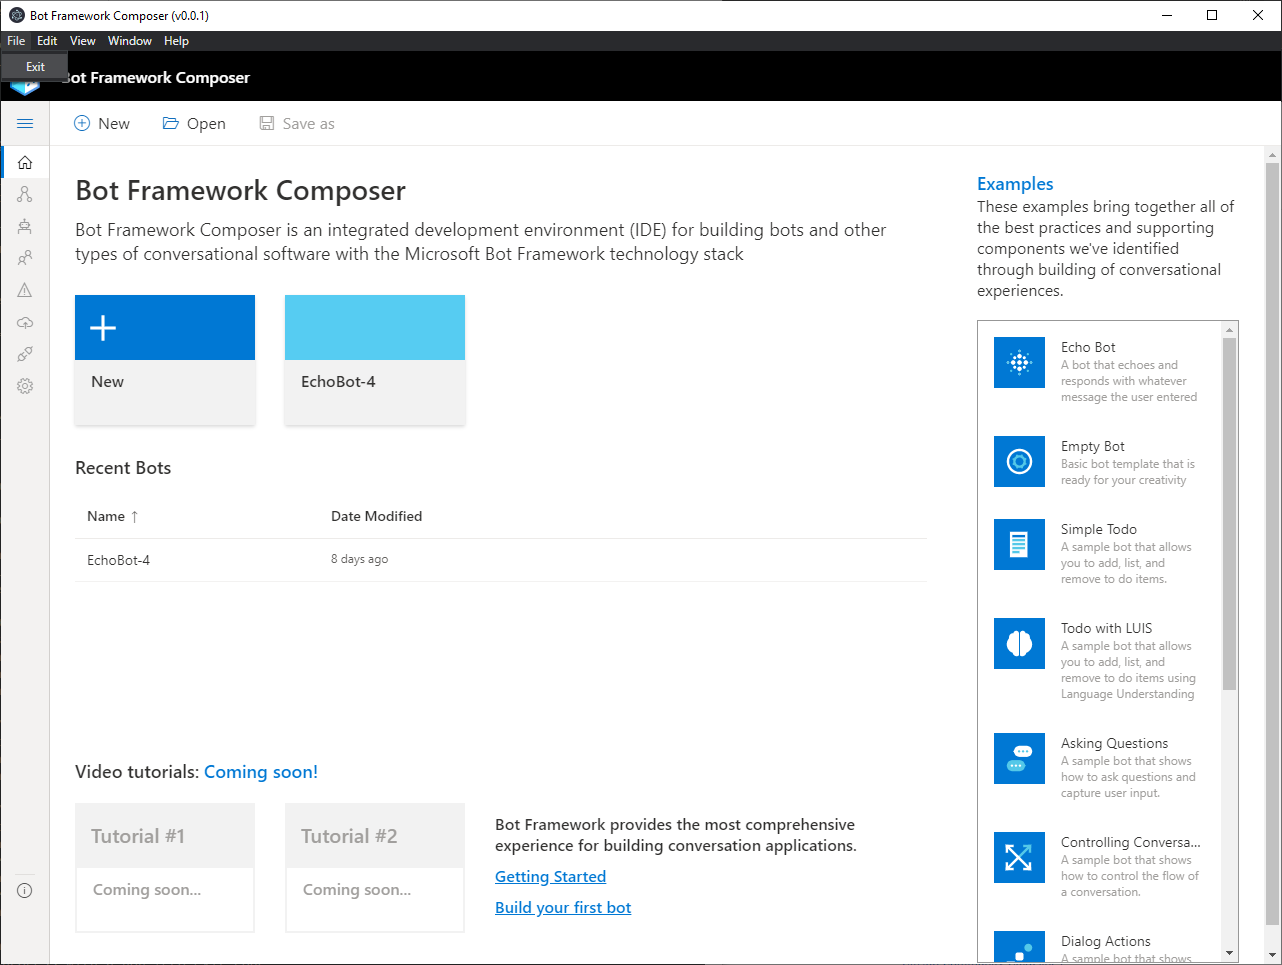This screenshot has height=965, width=1282.
Task: Open the Getting Started link
Action: 550,876
